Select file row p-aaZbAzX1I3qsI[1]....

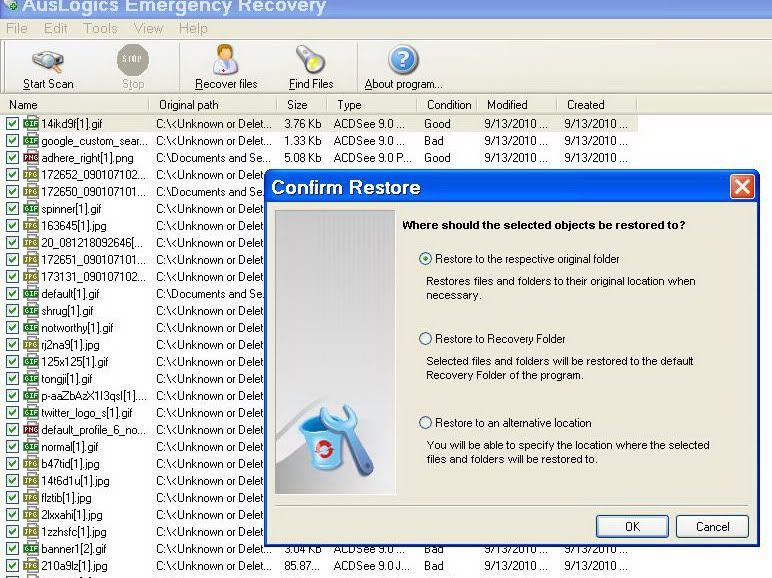tap(94, 396)
